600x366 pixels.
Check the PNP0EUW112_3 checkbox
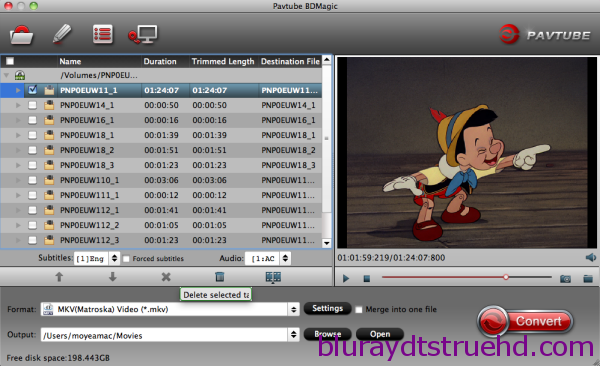(x=33, y=240)
